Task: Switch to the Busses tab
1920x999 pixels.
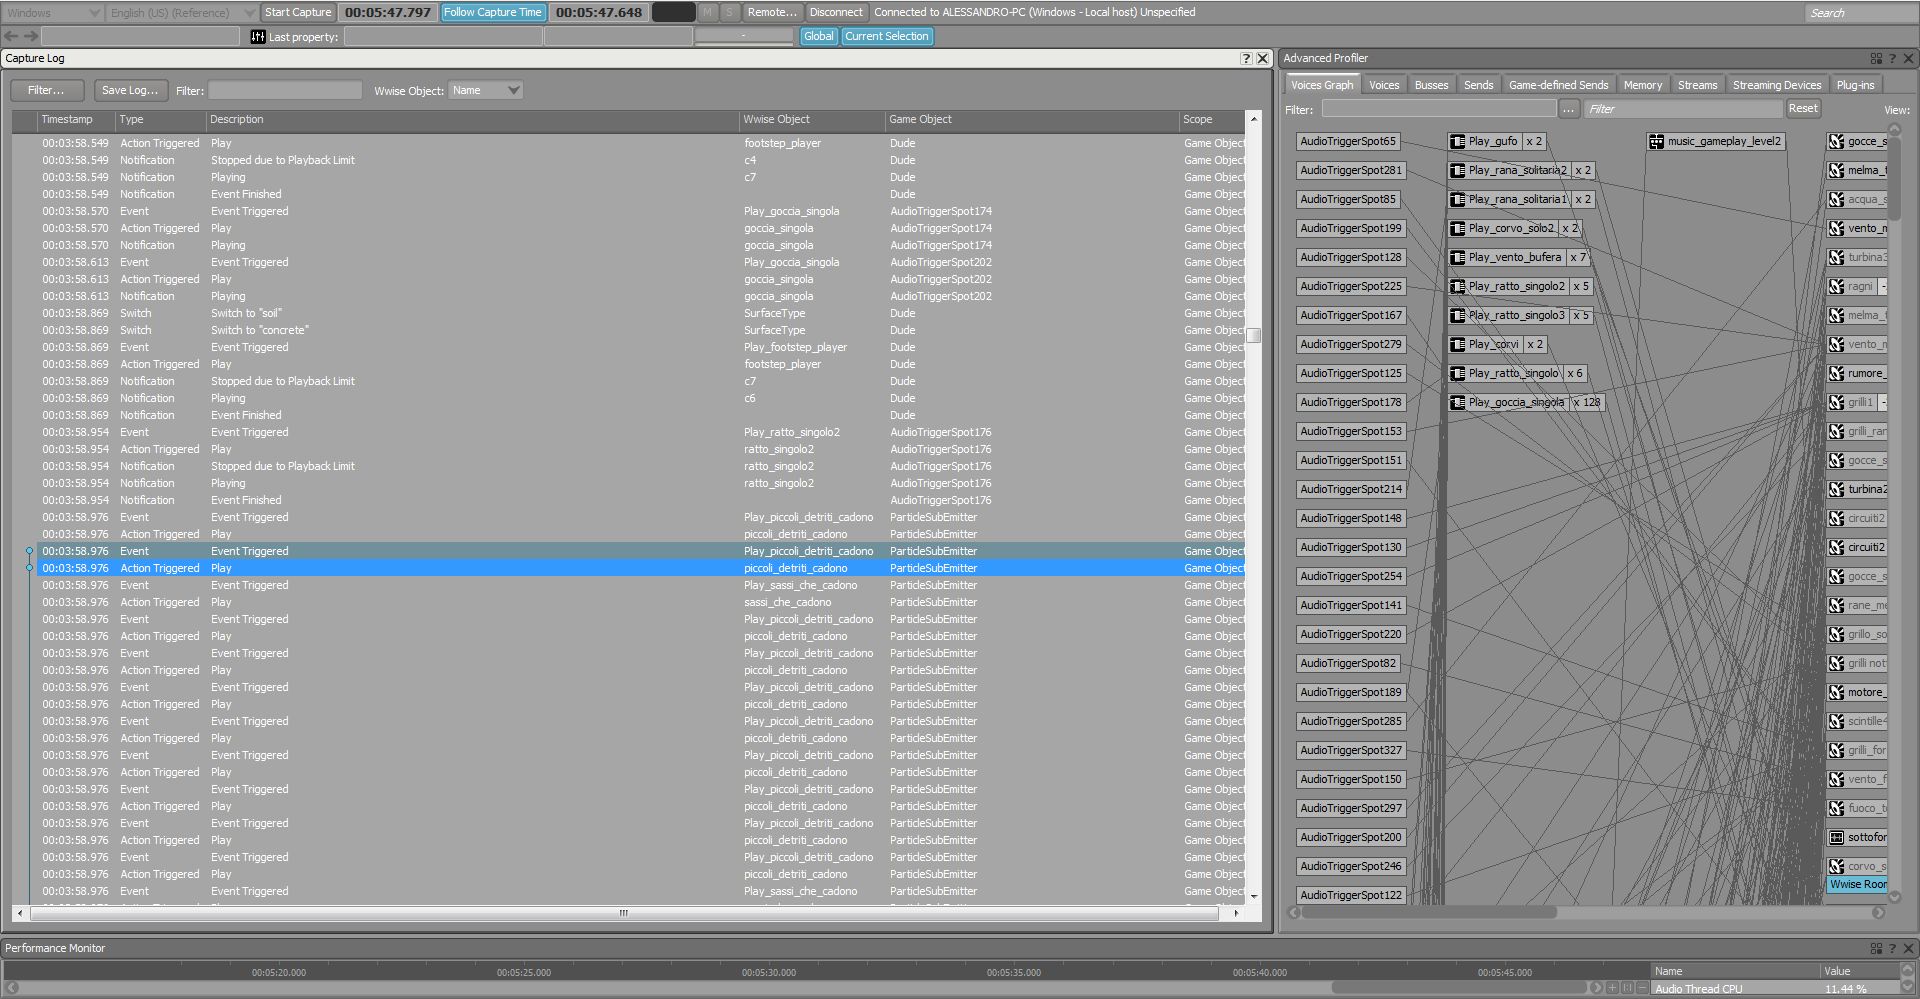Action: point(1431,85)
